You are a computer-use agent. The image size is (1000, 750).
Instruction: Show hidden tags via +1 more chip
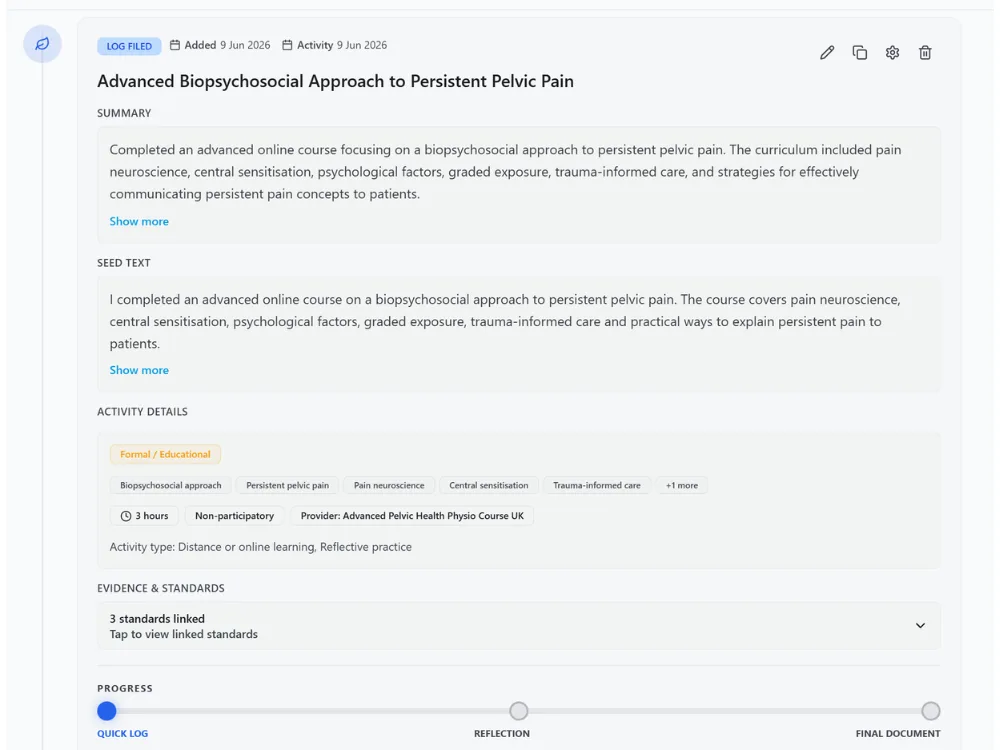click(682, 485)
